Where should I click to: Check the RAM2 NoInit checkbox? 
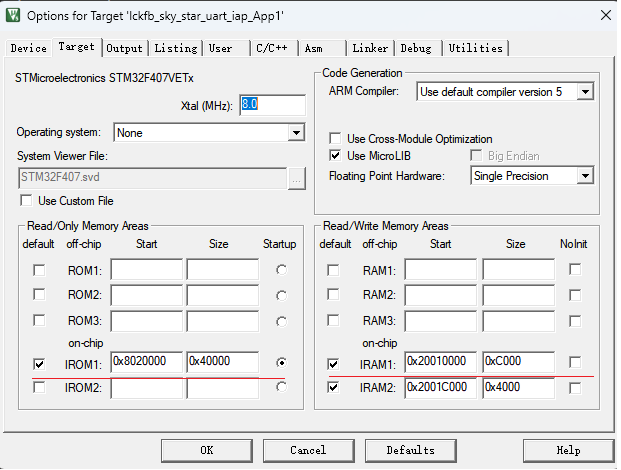pyautogui.click(x=575, y=295)
